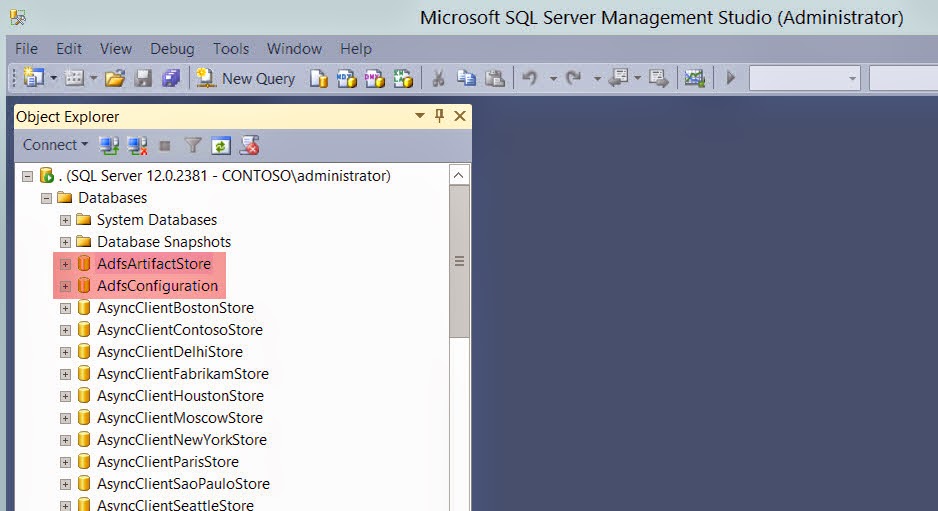Open the Help menu

pos(356,48)
